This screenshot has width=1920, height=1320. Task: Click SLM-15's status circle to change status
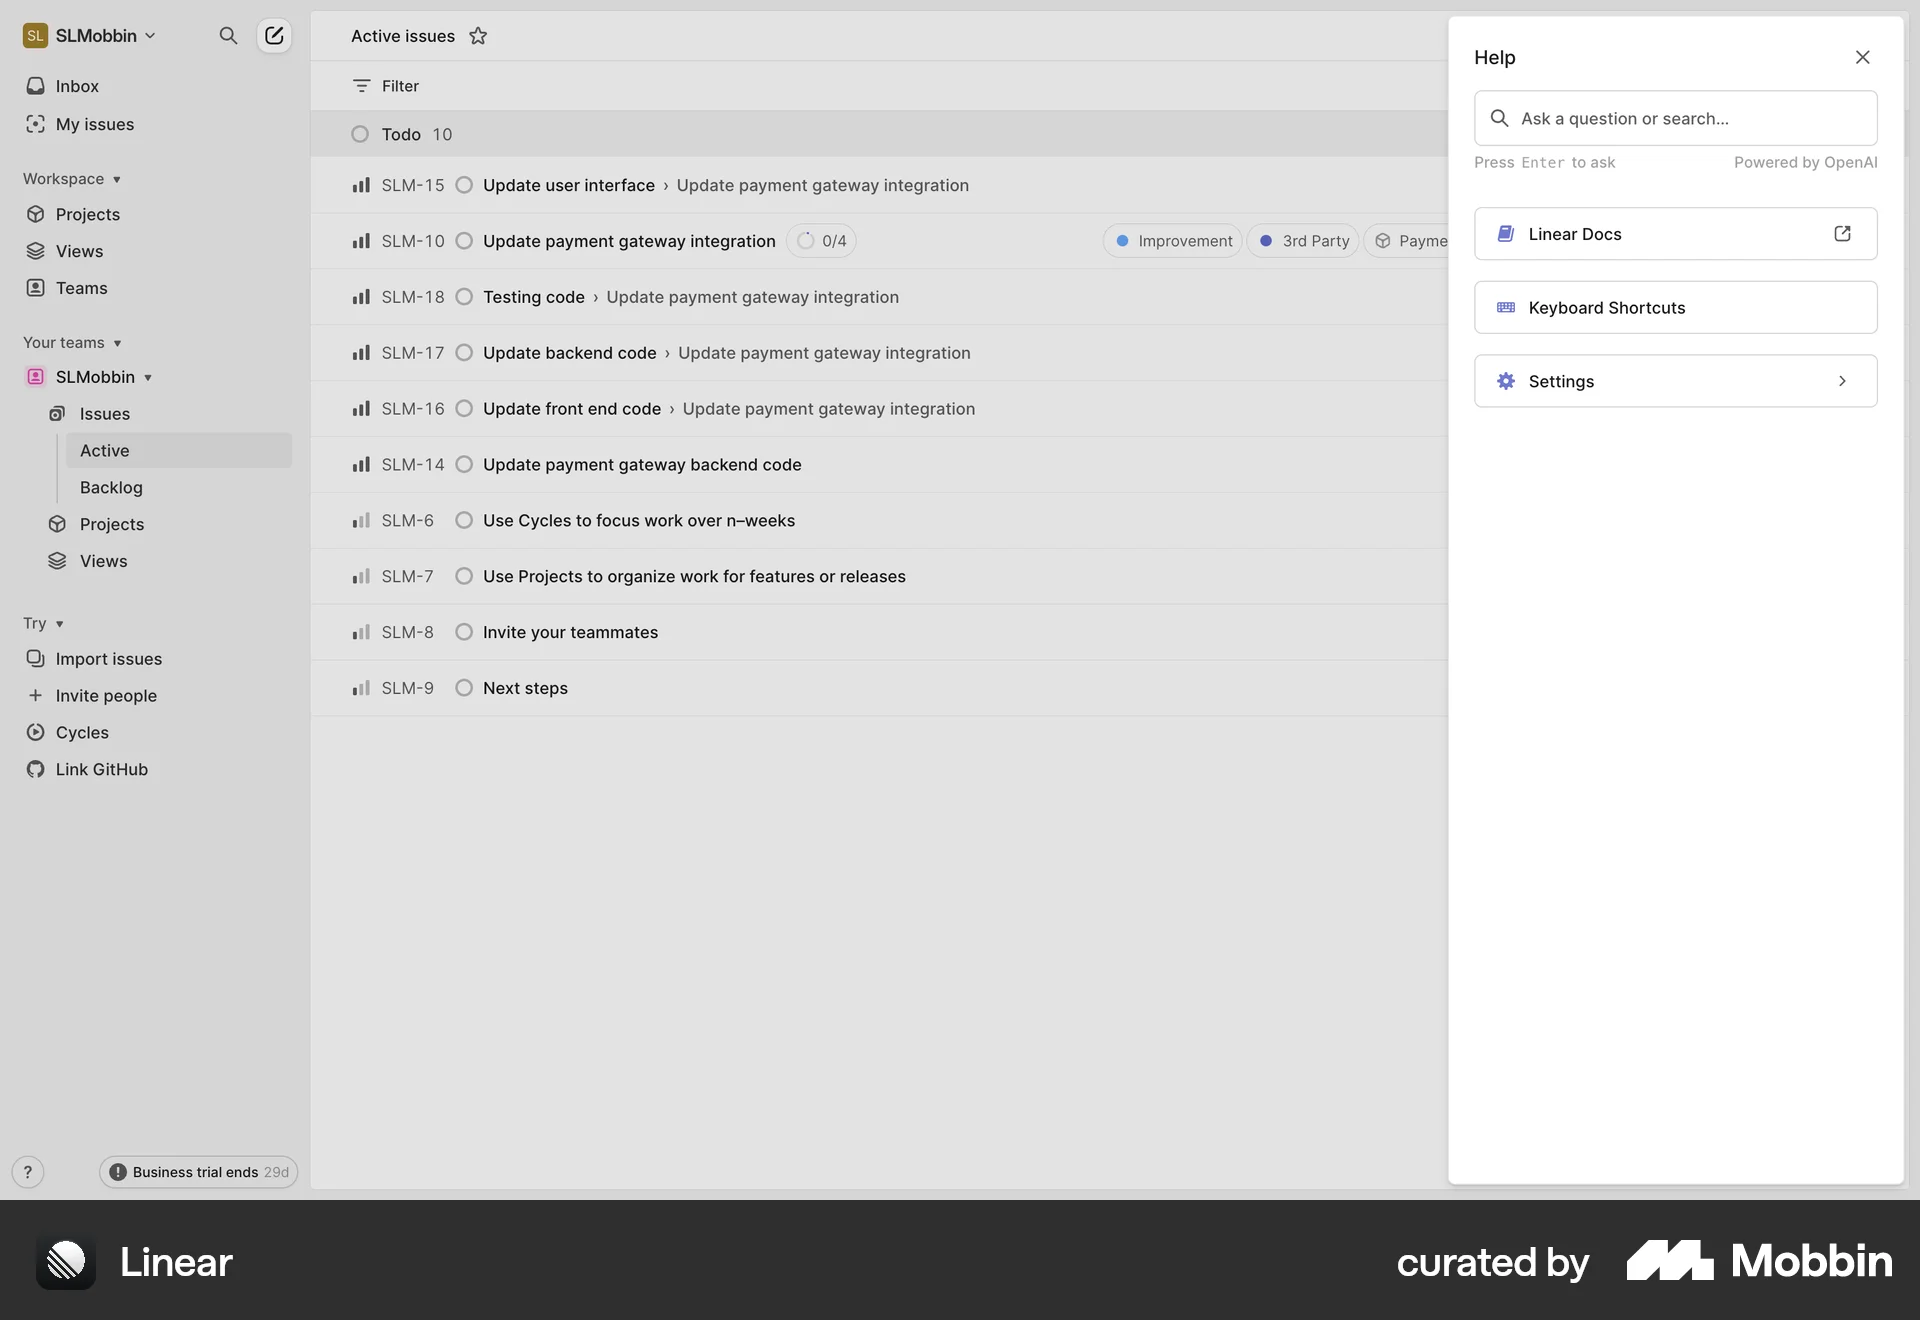point(463,185)
